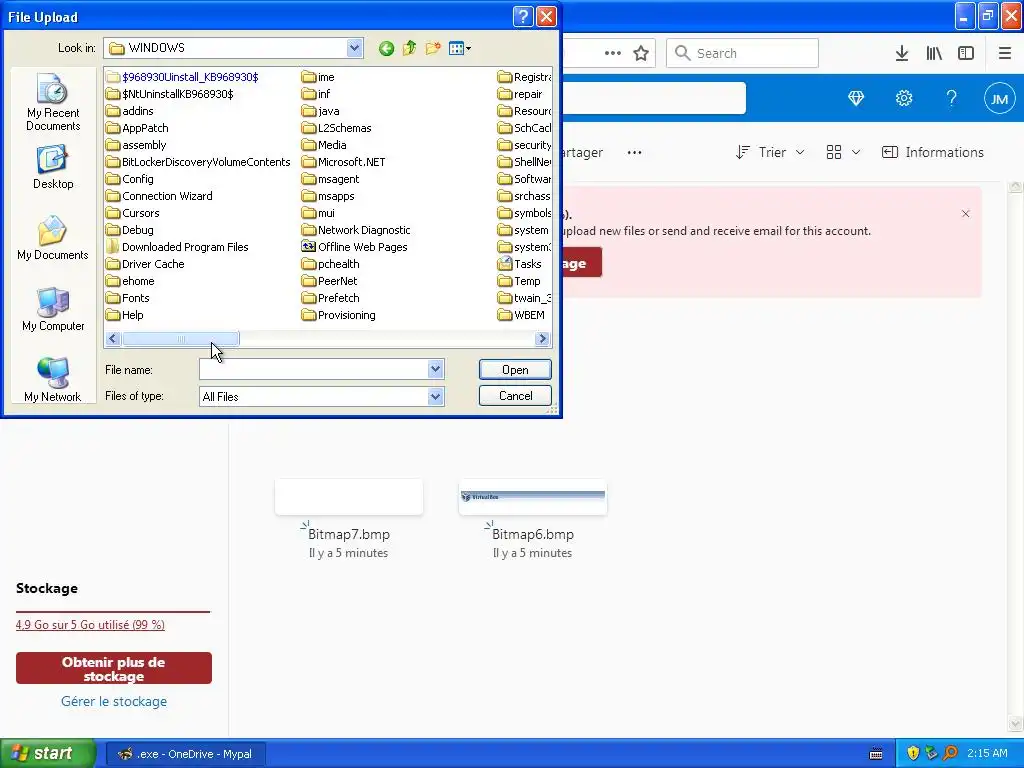
Task: Open browser downloads arrow icon
Action: [x=902, y=53]
